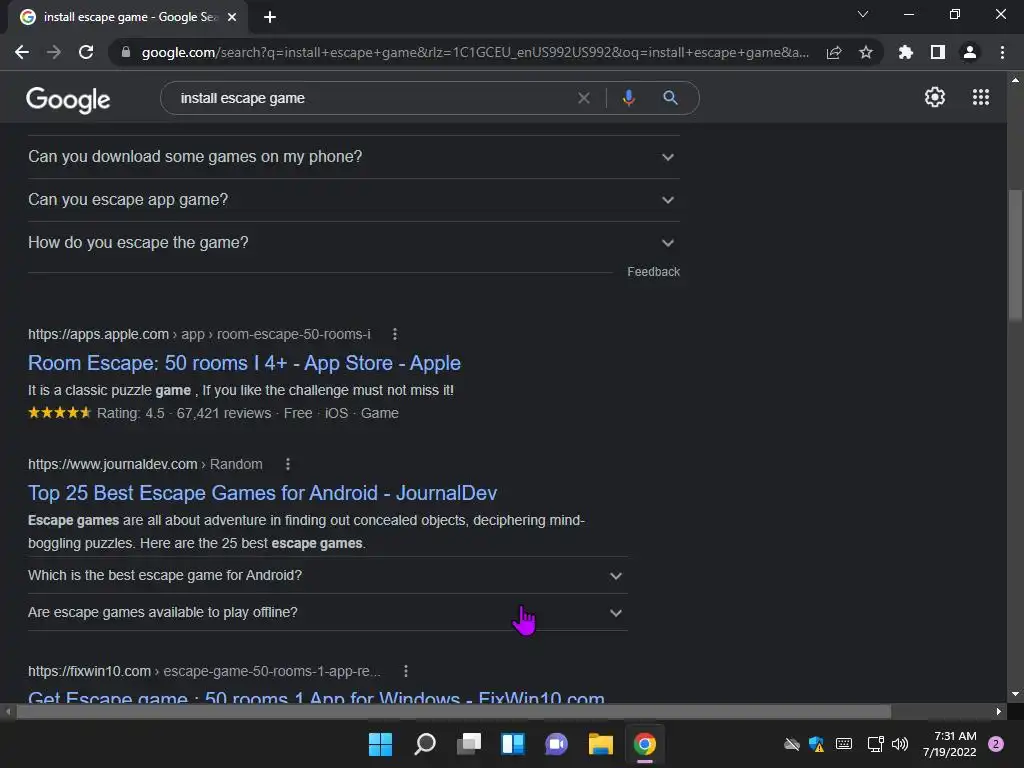Click the browser forward arrow
This screenshot has height=768, width=1024.
pos(54,52)
